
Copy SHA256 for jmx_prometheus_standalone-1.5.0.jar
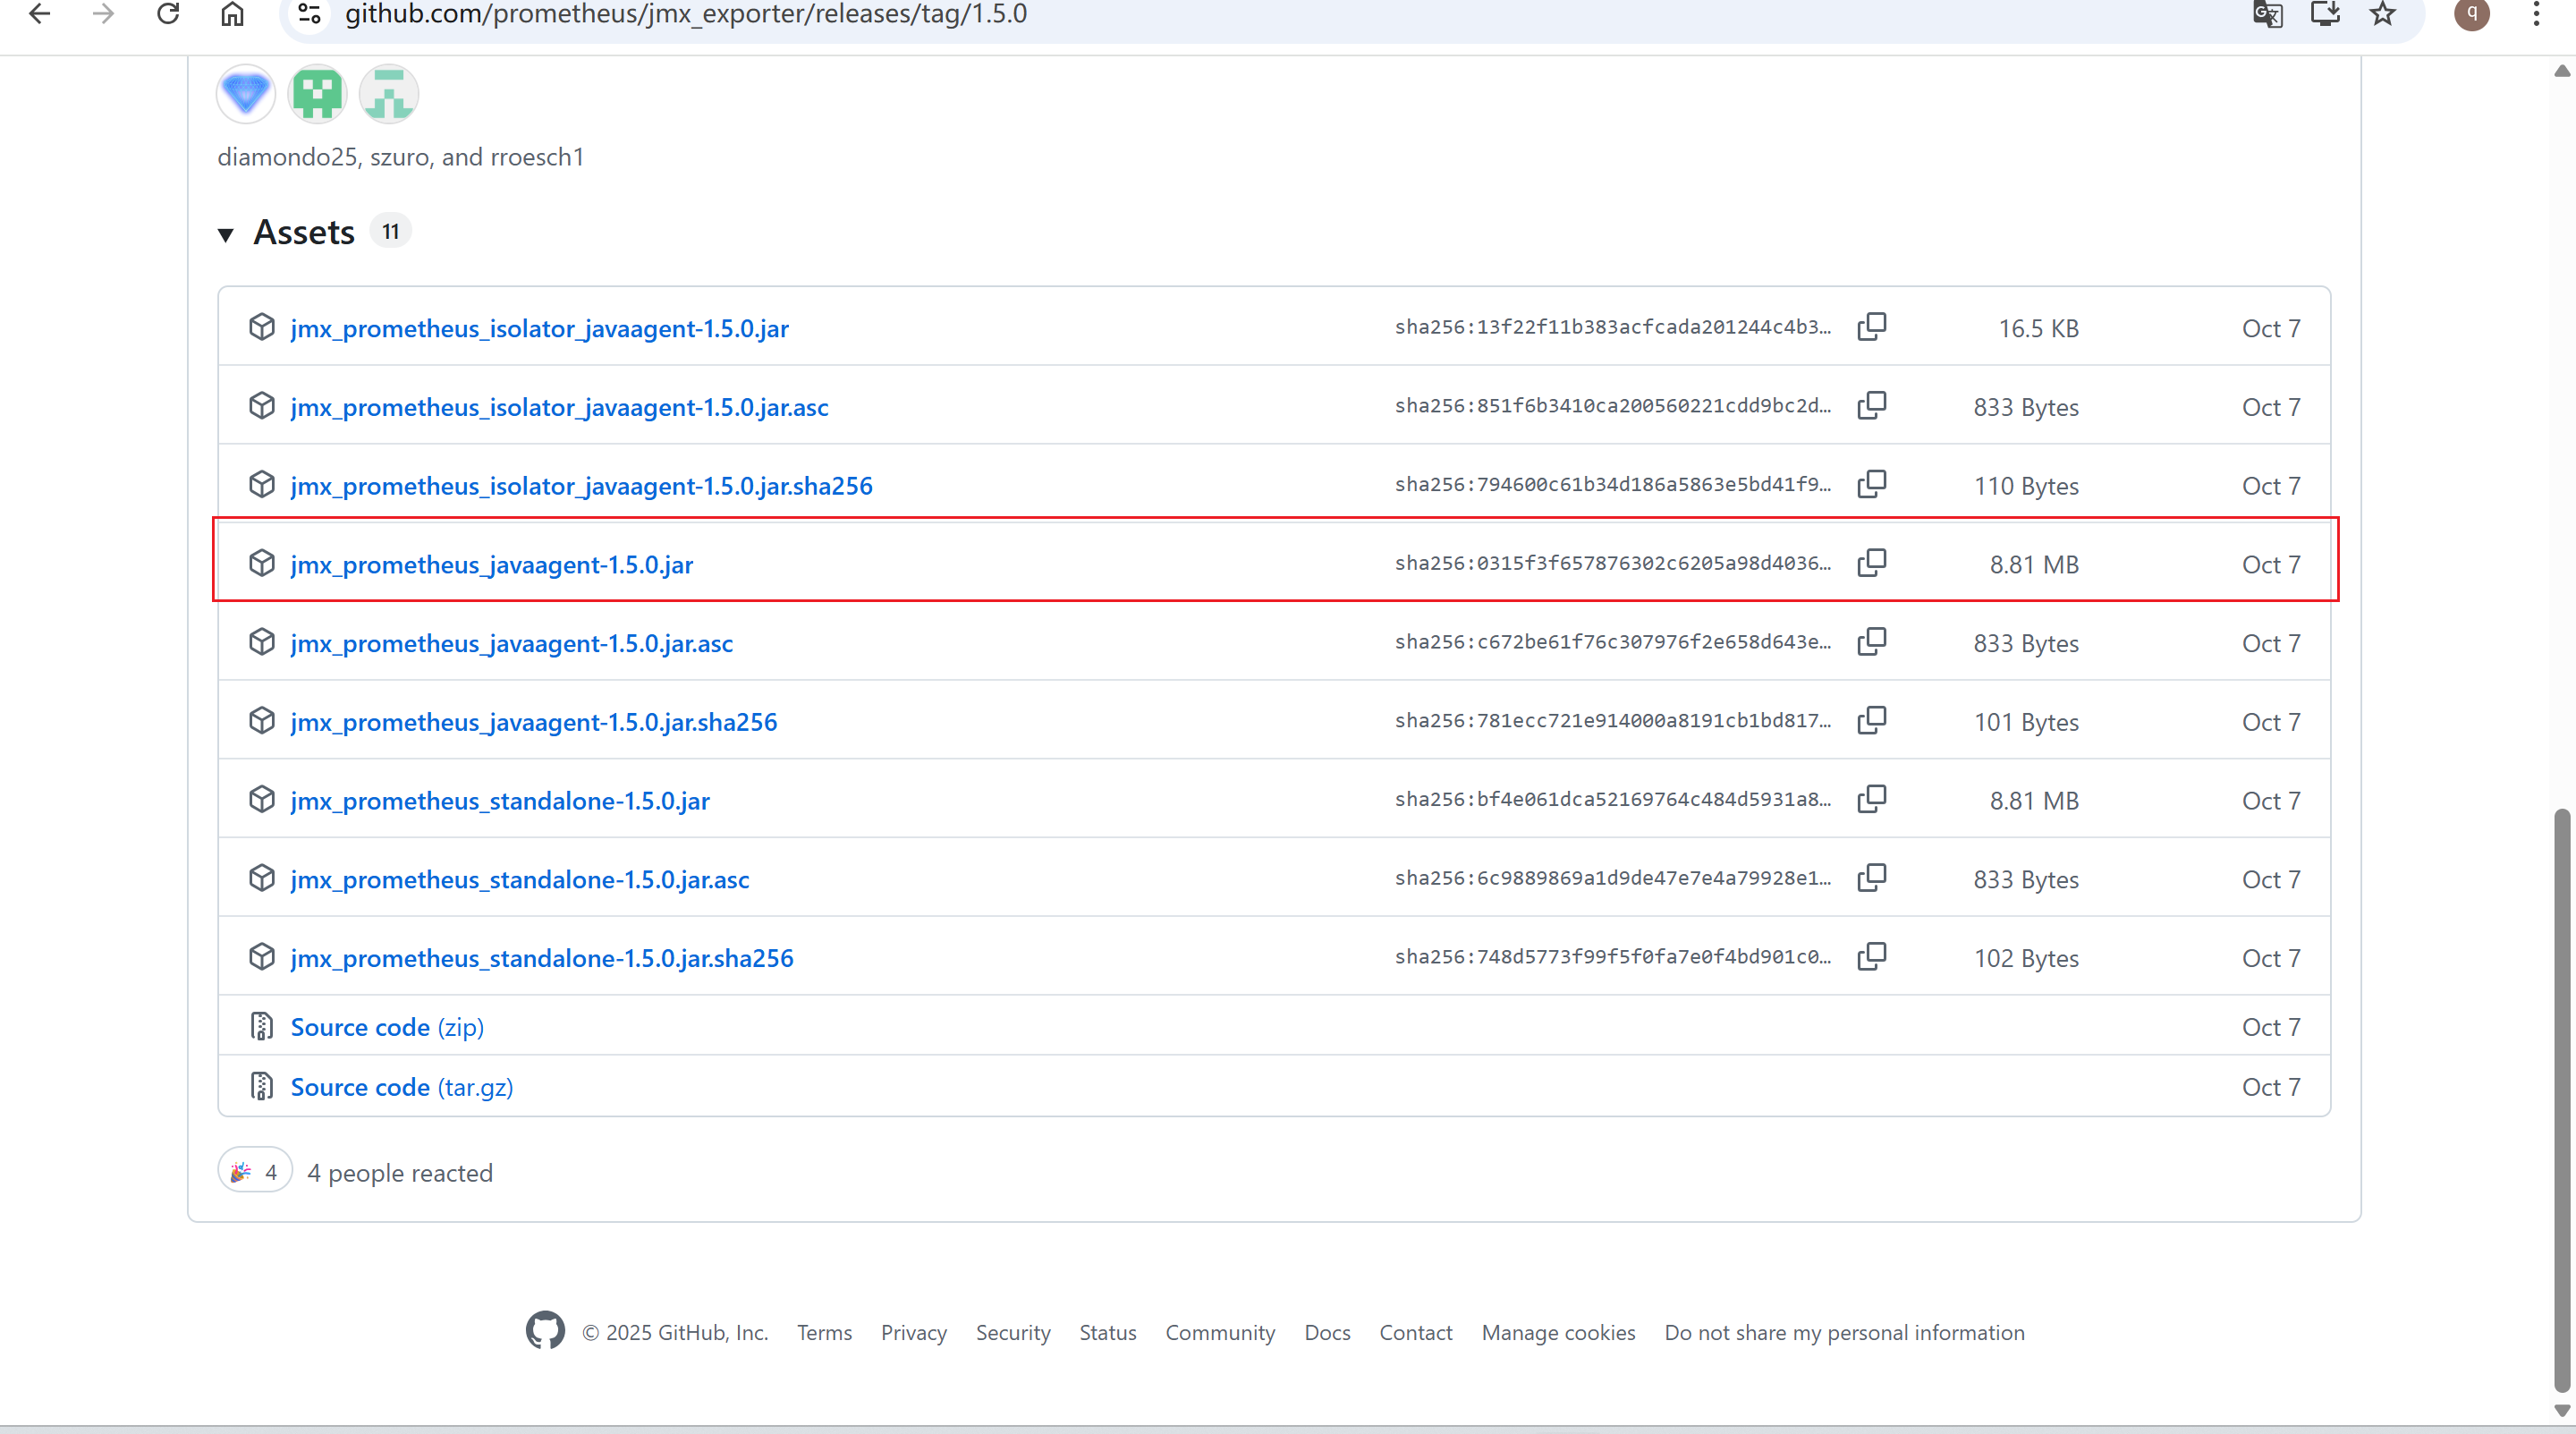click(1872, 799)
